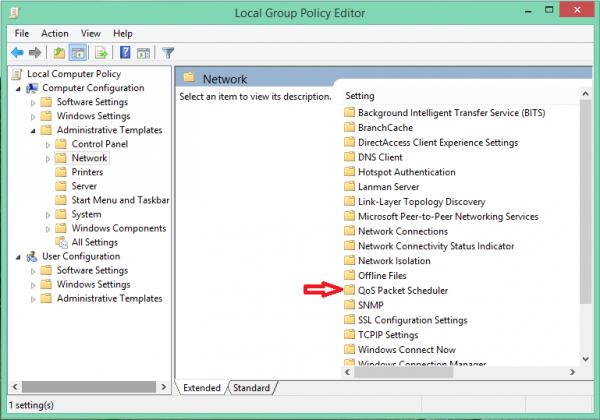Image resolution: width=600 pixels, height=420 pixels.
Task: Click the Back arrow toolbar icon
Action: tap(17, 52)
